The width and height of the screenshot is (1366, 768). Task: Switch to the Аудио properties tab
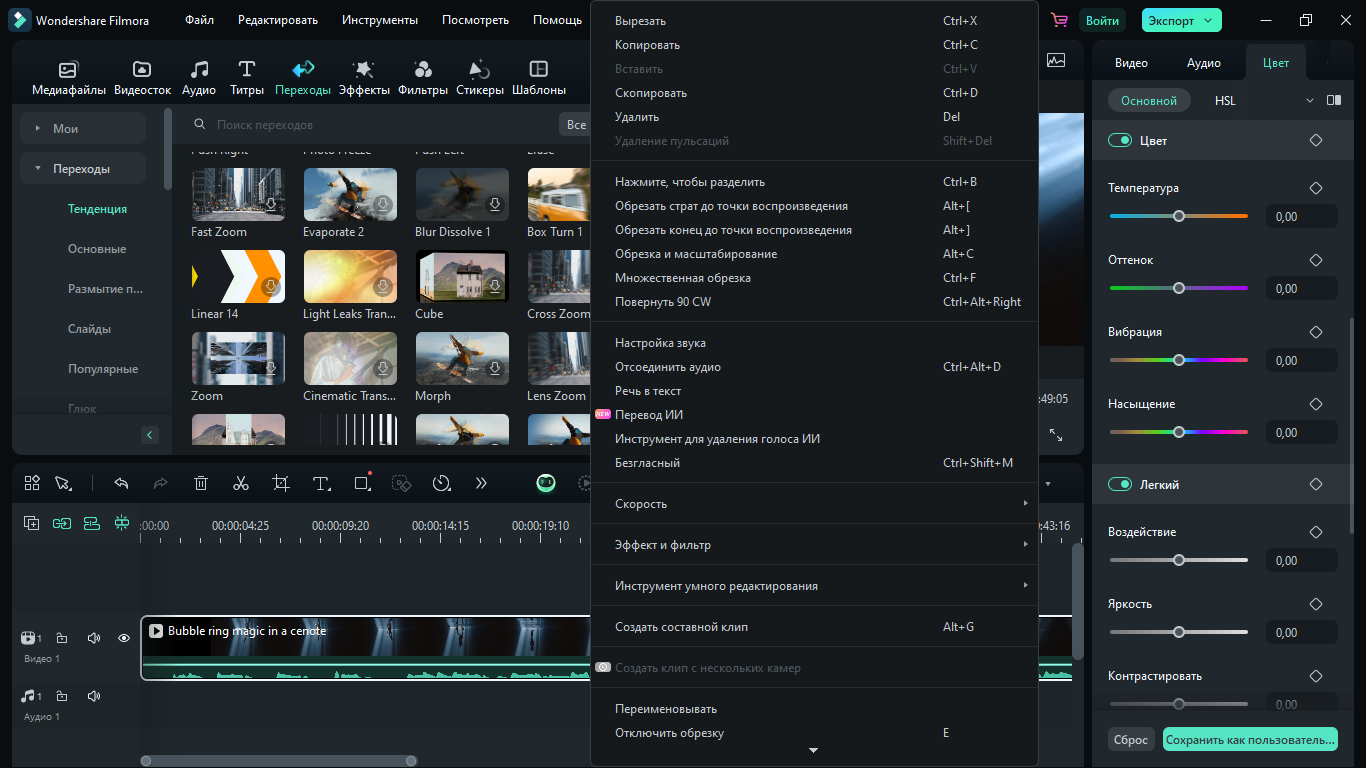1204,63
